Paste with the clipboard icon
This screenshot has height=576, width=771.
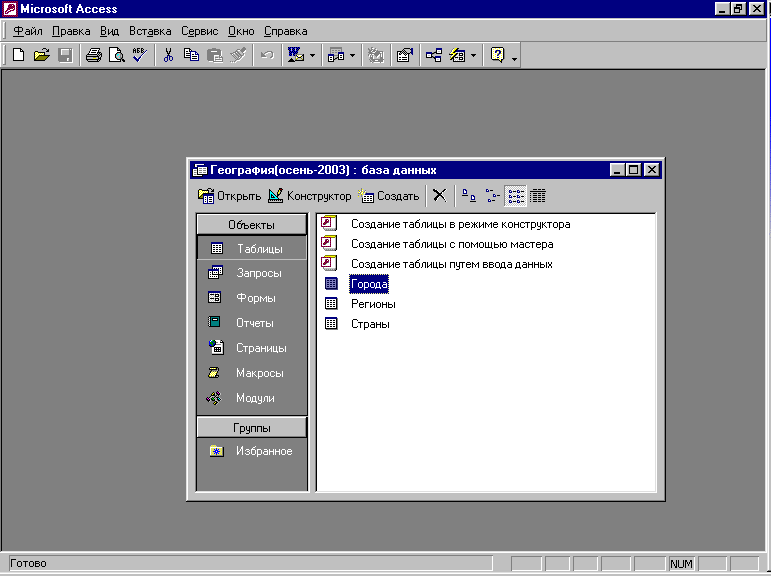[x=214, y=55]
